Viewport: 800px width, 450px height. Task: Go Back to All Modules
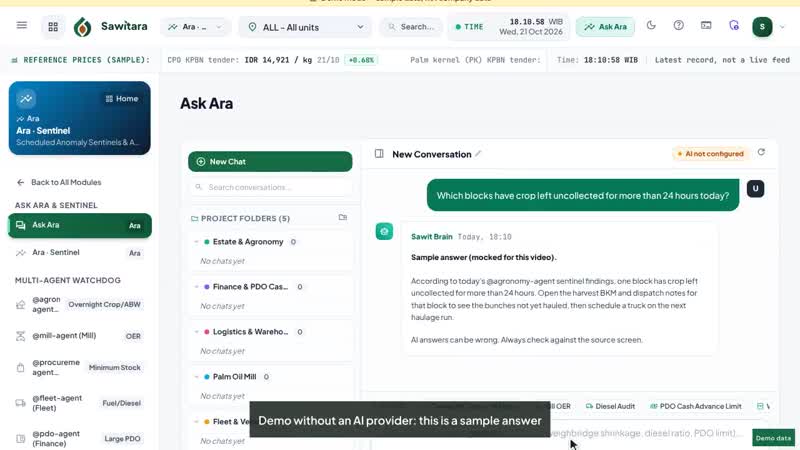[59, 182]
